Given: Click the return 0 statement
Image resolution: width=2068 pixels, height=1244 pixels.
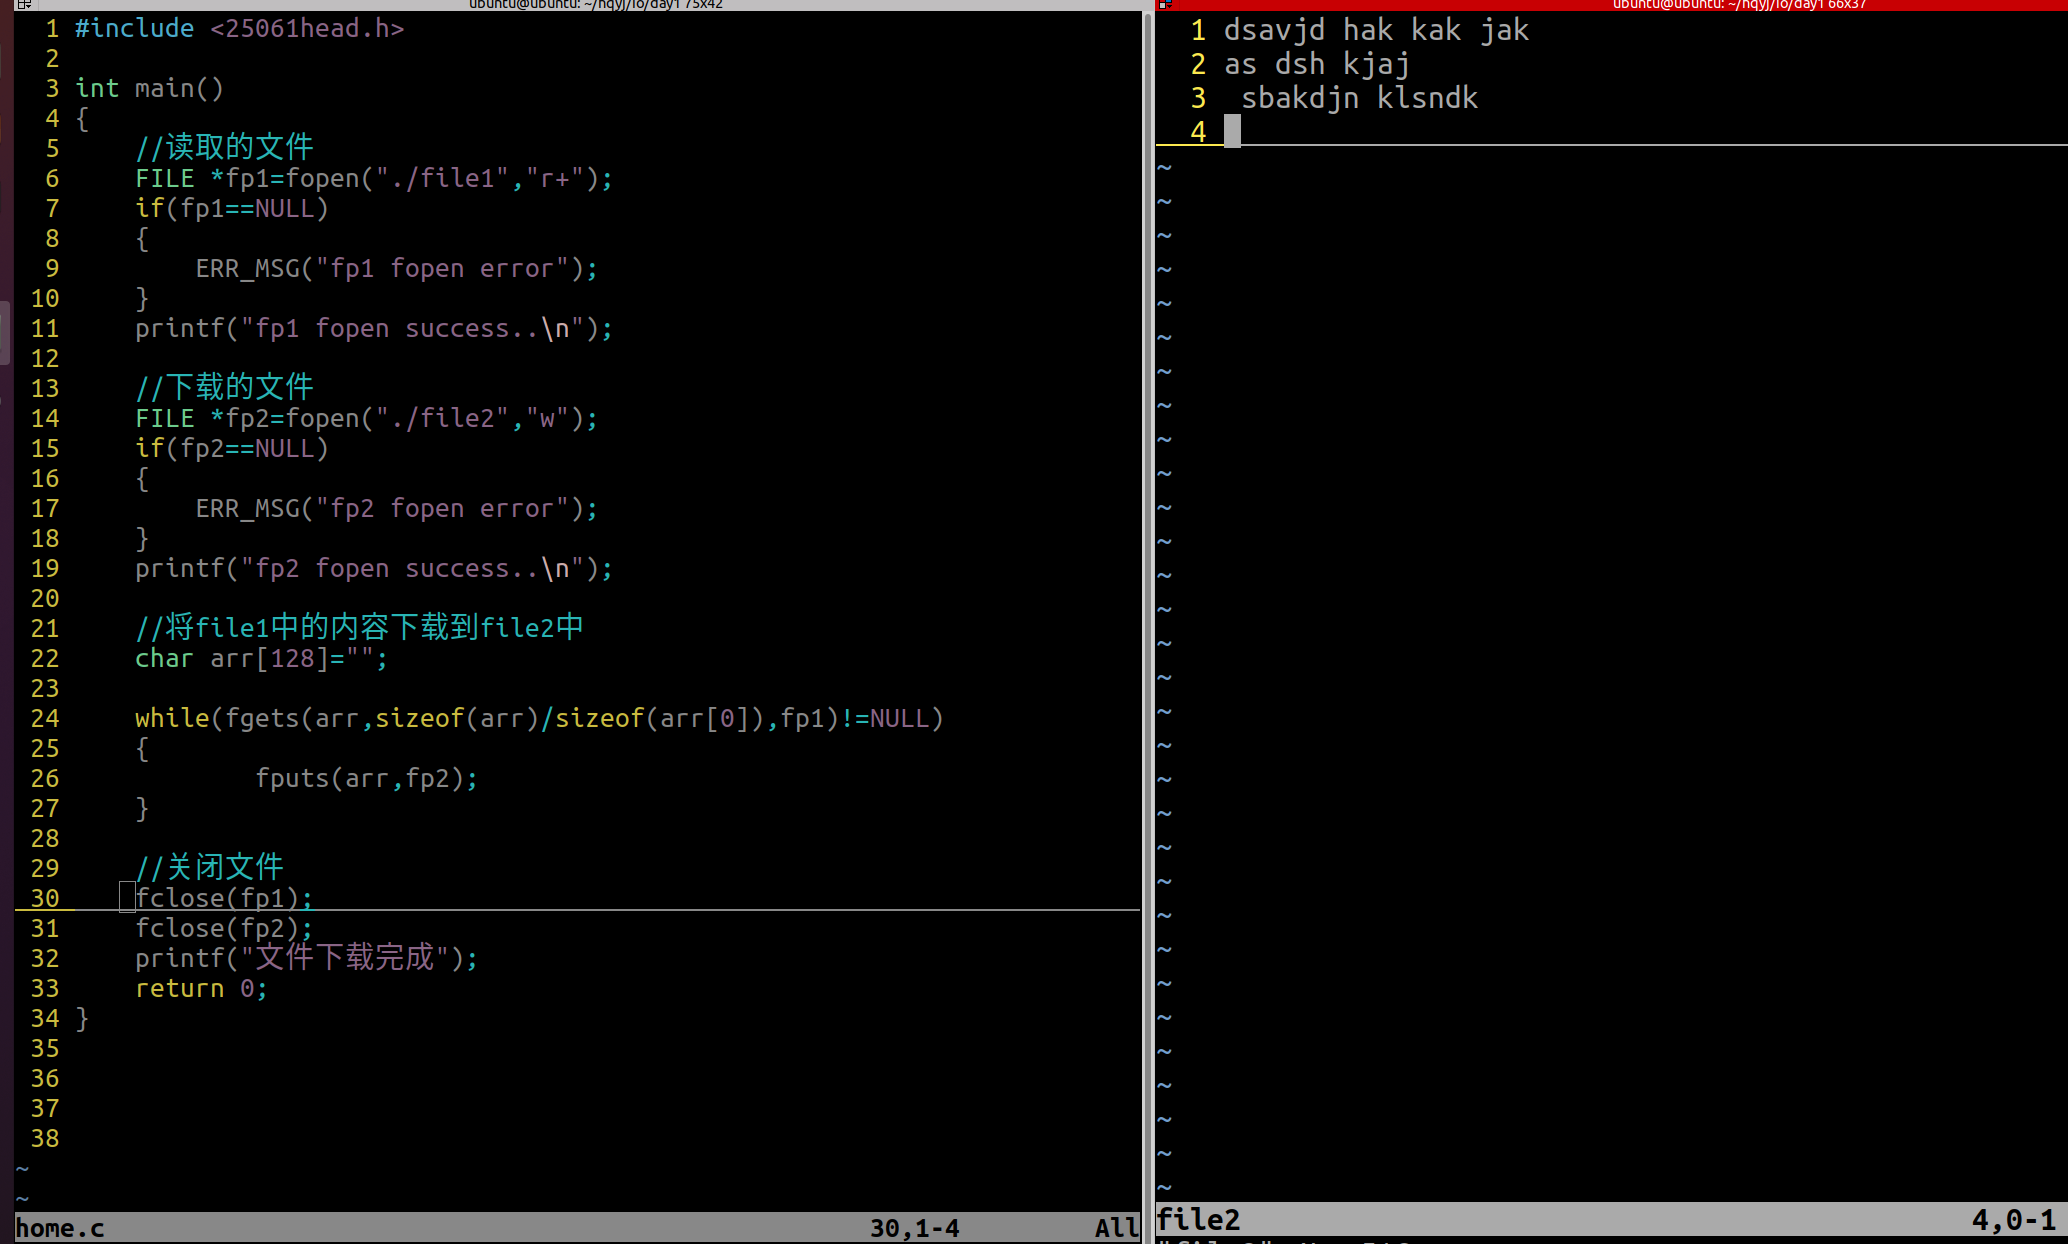Looking at the screenshot, I should pyautogui.click(x=200, y=989).
